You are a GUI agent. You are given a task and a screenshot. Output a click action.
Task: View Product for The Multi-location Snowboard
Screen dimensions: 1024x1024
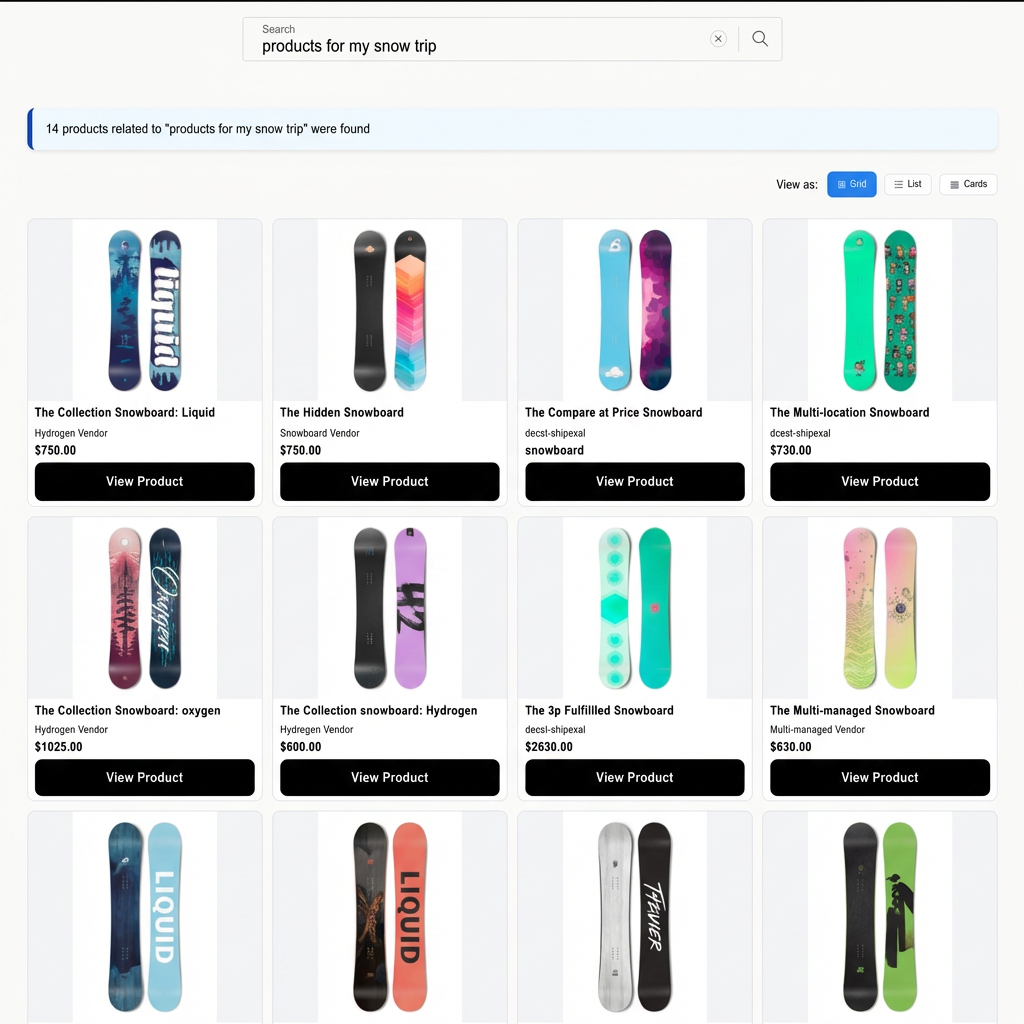pos(880,481)
